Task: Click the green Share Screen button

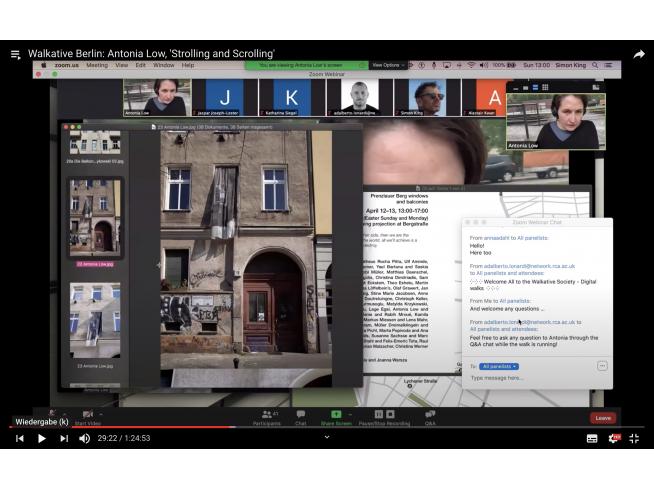Action: tap(336, 417)
